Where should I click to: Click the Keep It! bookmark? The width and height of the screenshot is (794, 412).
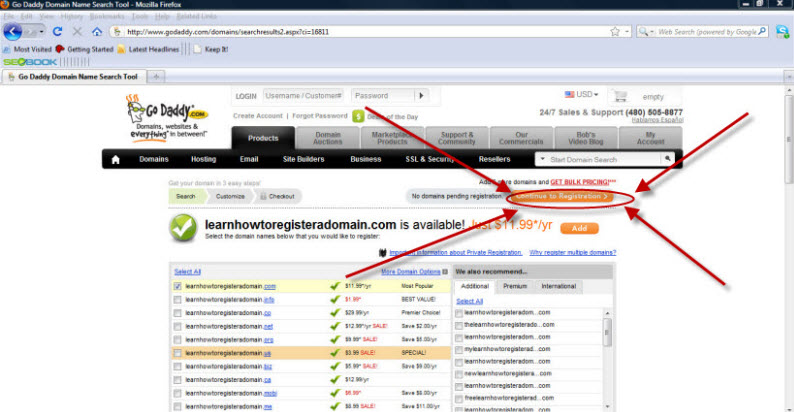[x=211, y=49]
